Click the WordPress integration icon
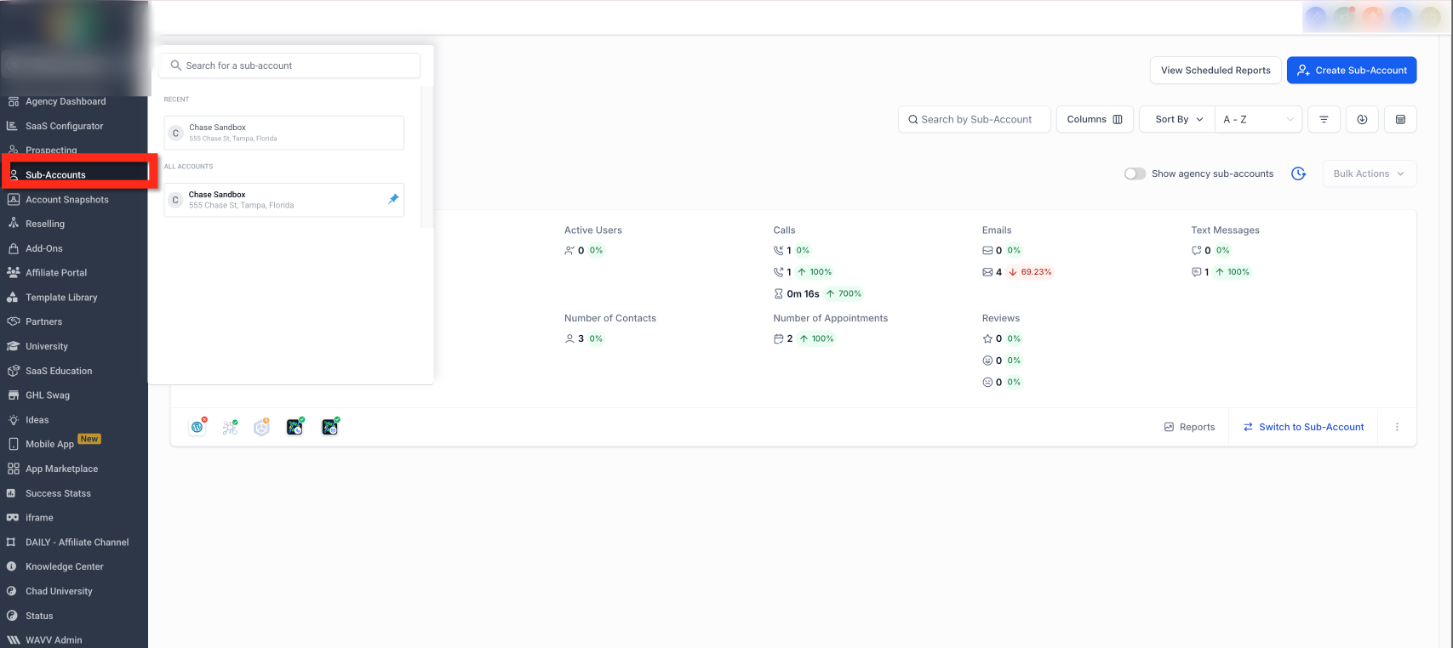The image size is (1453, 648). (198, 427)
